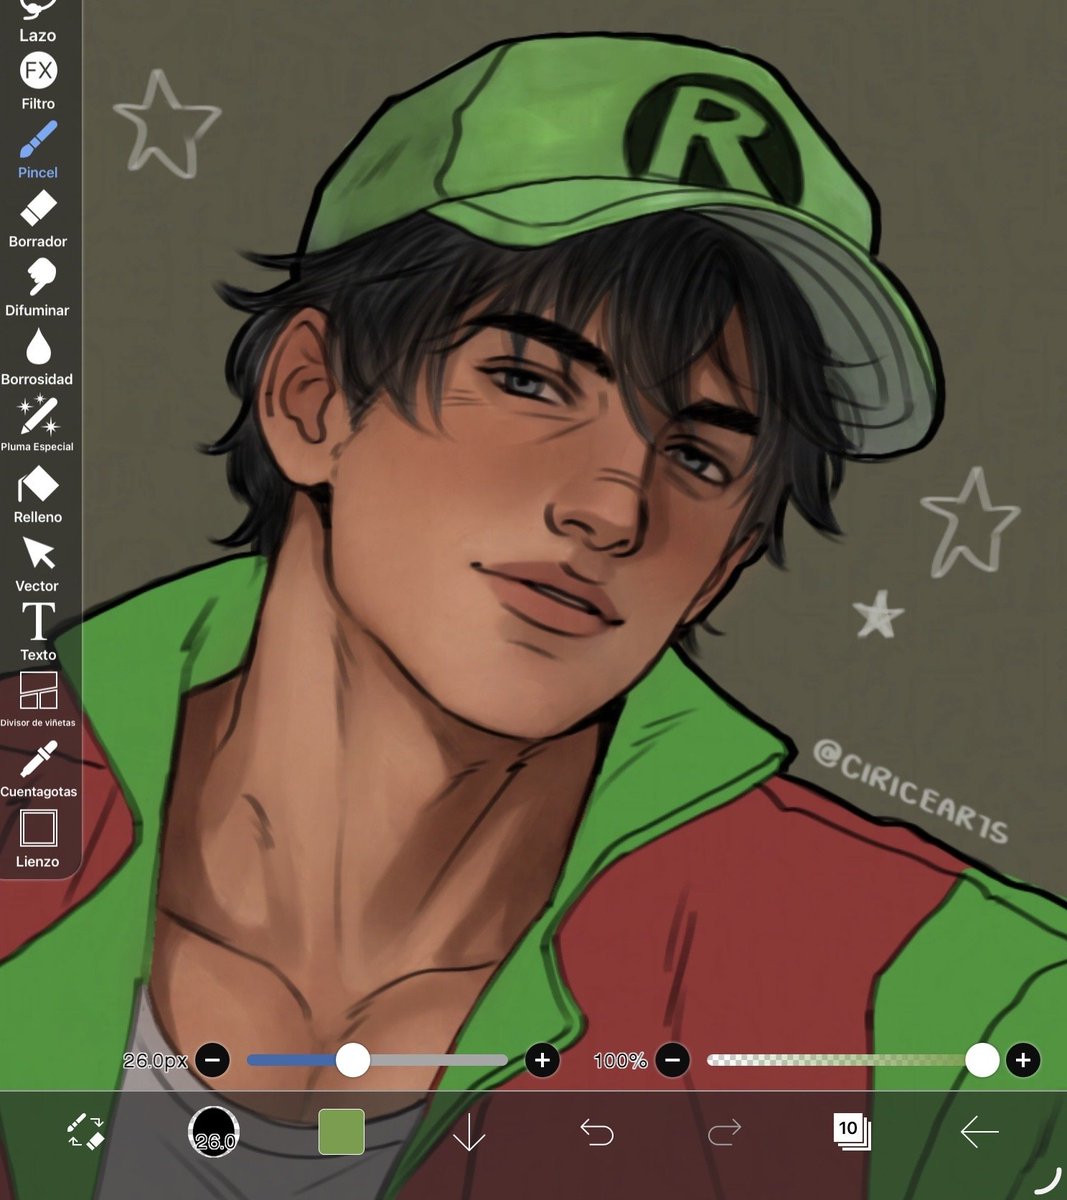Increase brush size with plus button
This screenshot has height=1200, width=1067.
click(x=542, y=1060)
